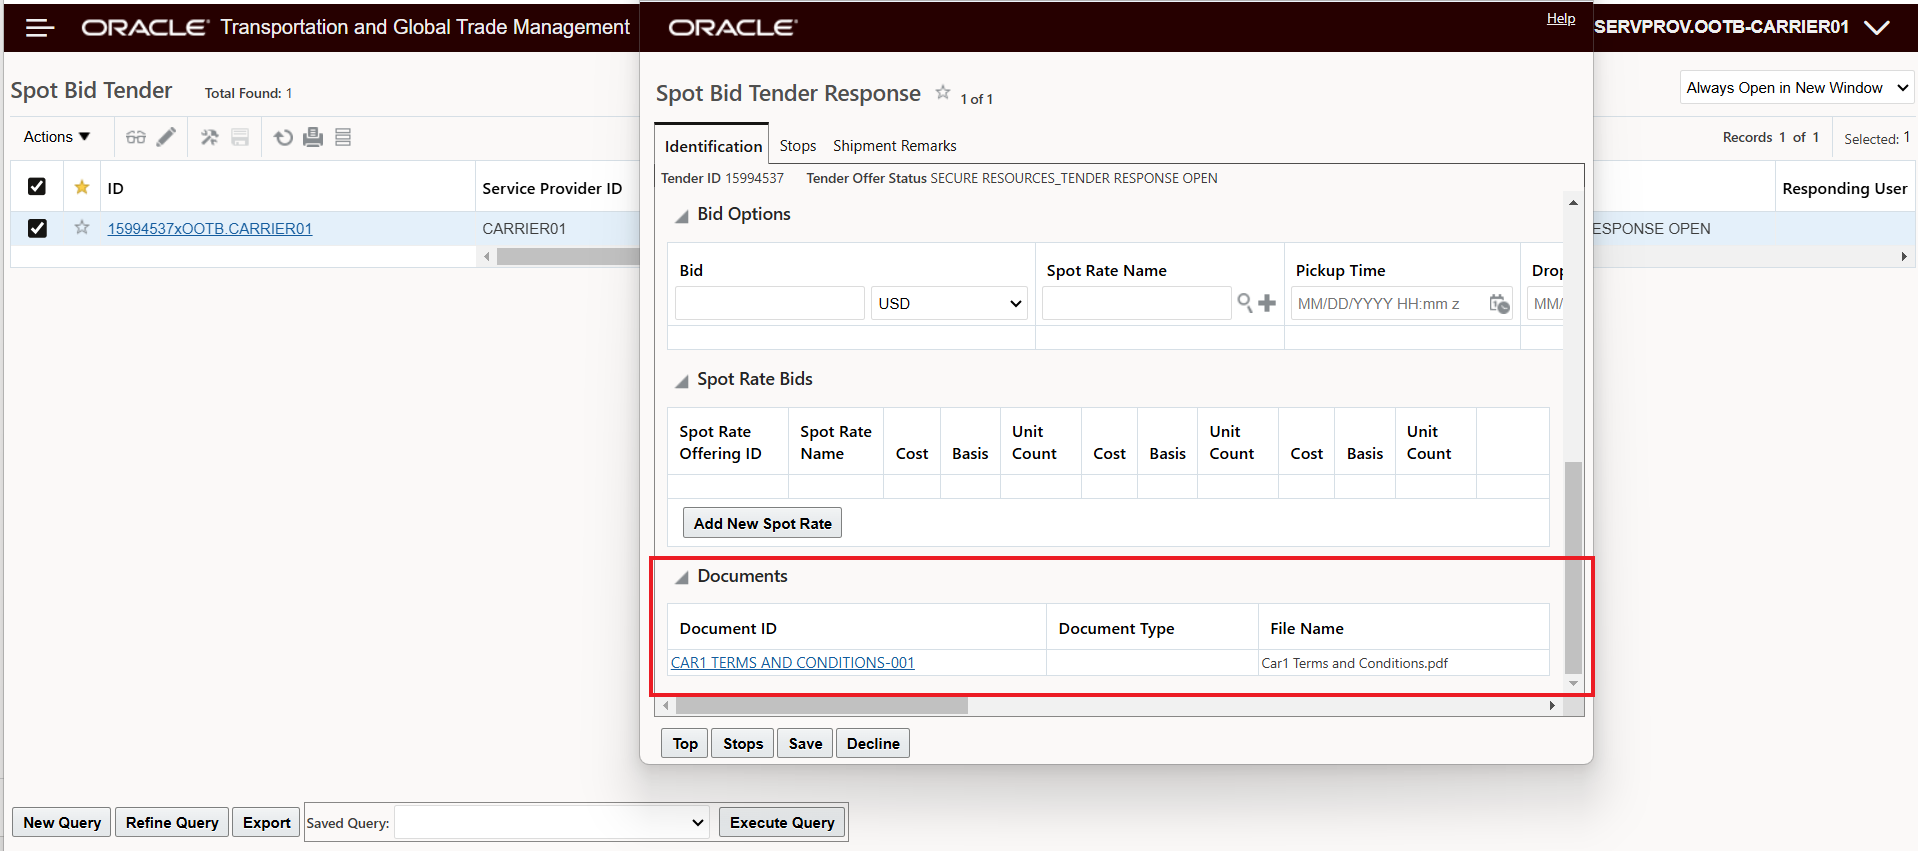1918x851 pixels.
Task: Click the Spot Rate Name input field
Action: [1136, 303]
